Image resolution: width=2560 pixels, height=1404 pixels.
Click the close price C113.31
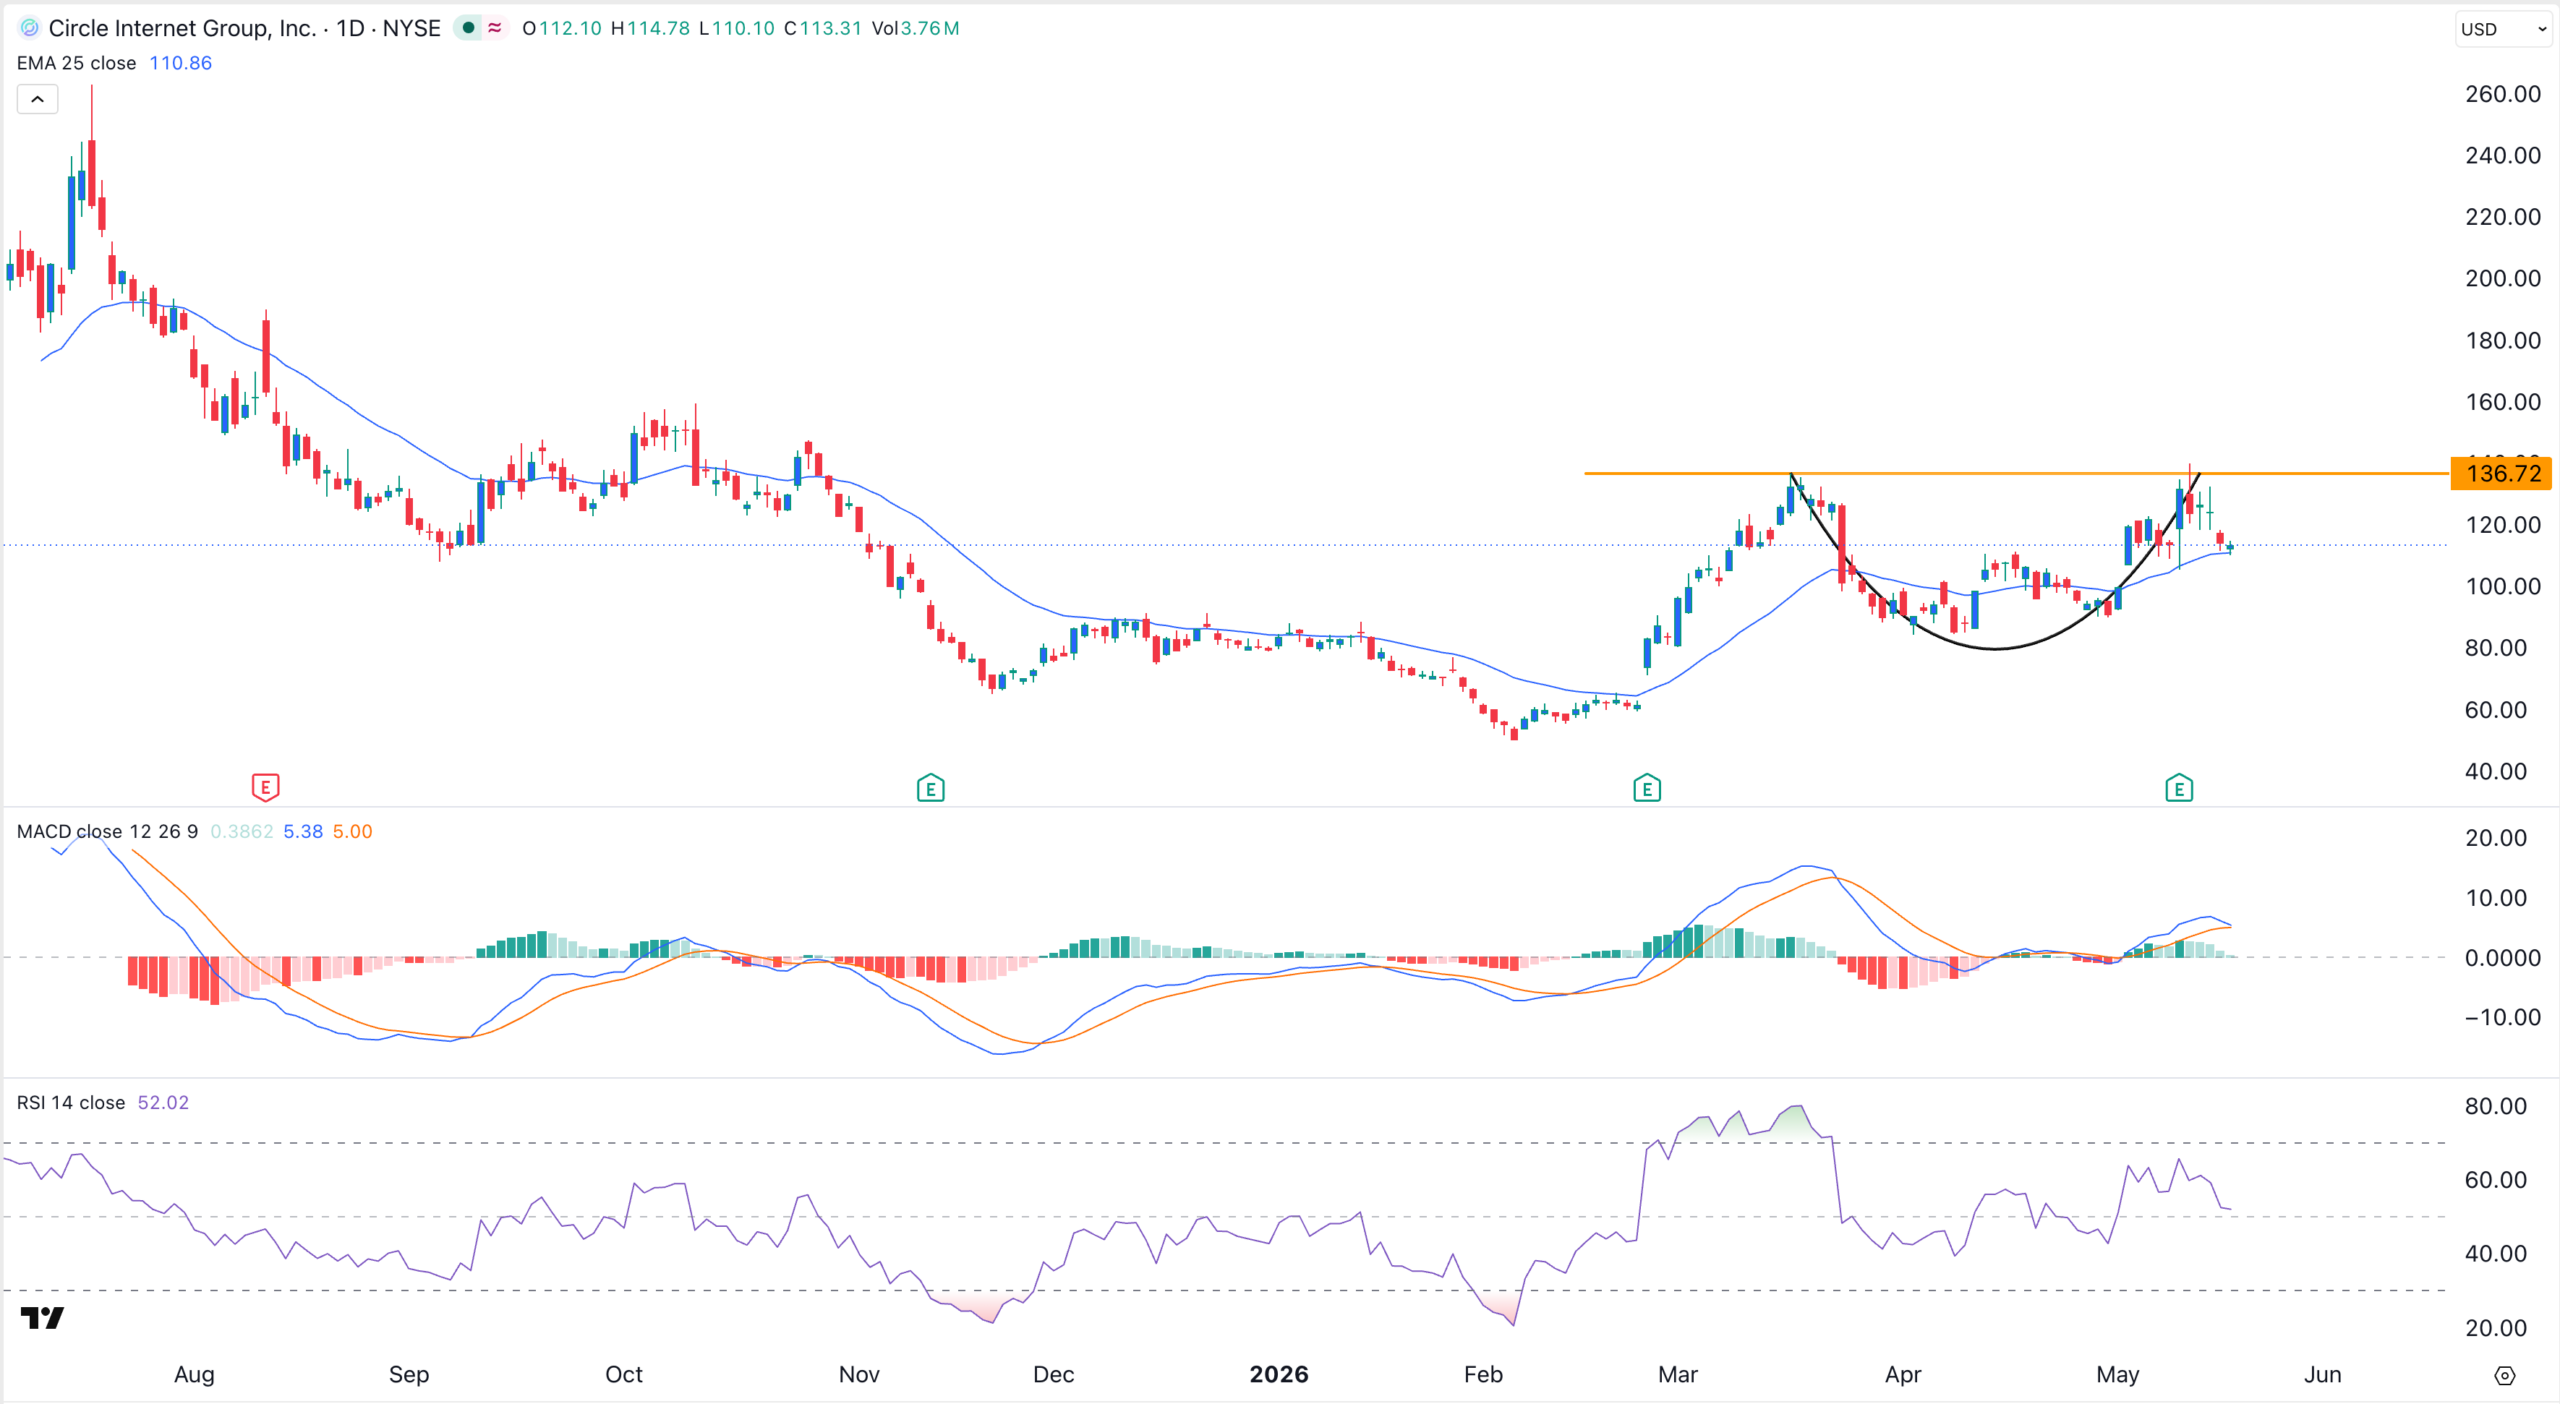[823, 28]
